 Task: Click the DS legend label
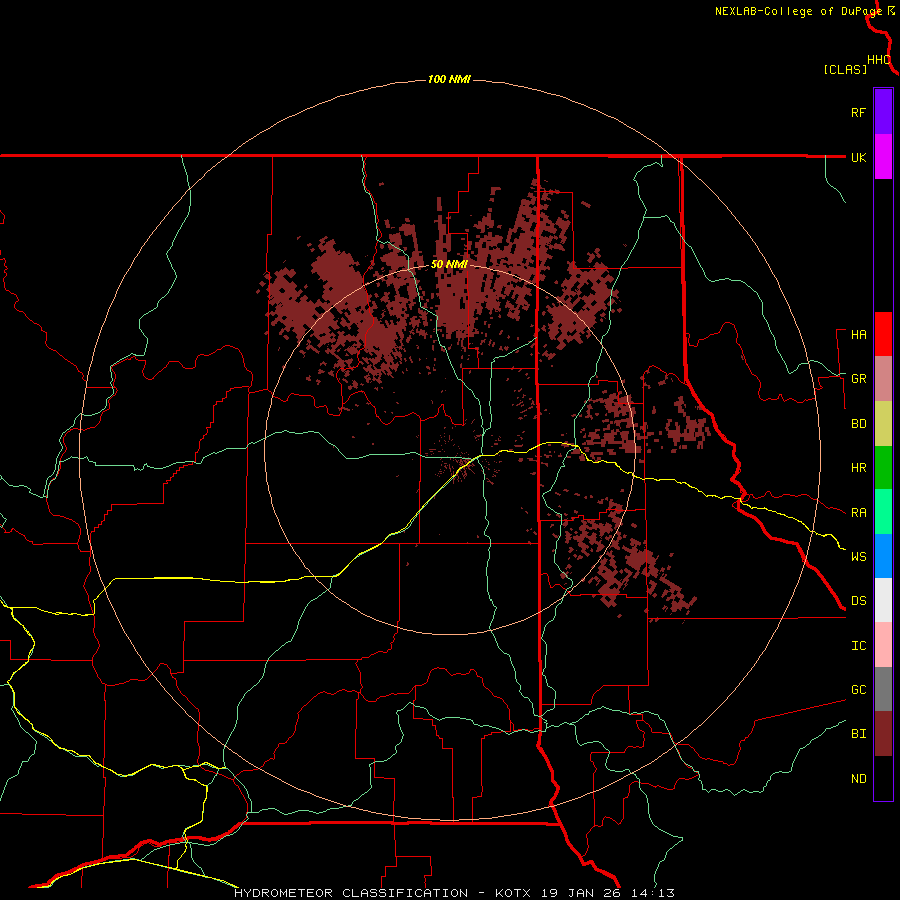(x=858, y=601)
